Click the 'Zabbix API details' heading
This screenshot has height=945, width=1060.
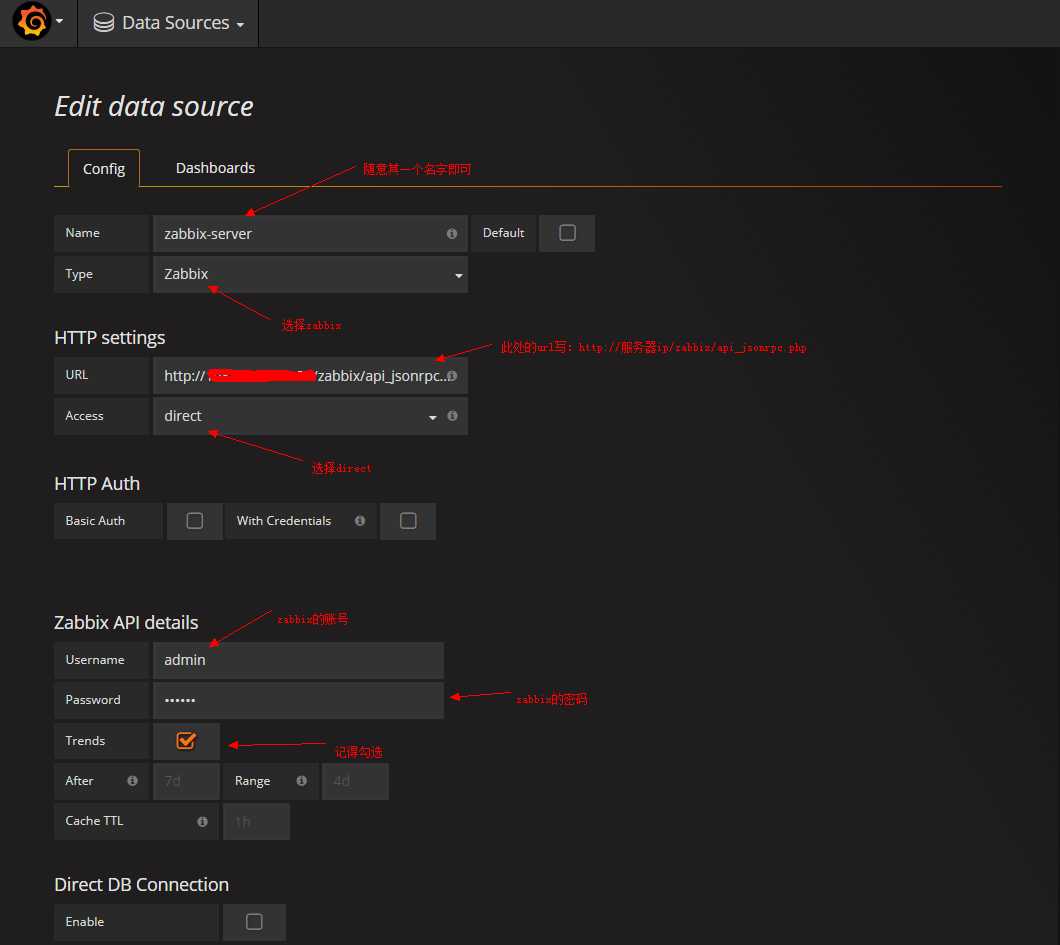pos(126,623)
